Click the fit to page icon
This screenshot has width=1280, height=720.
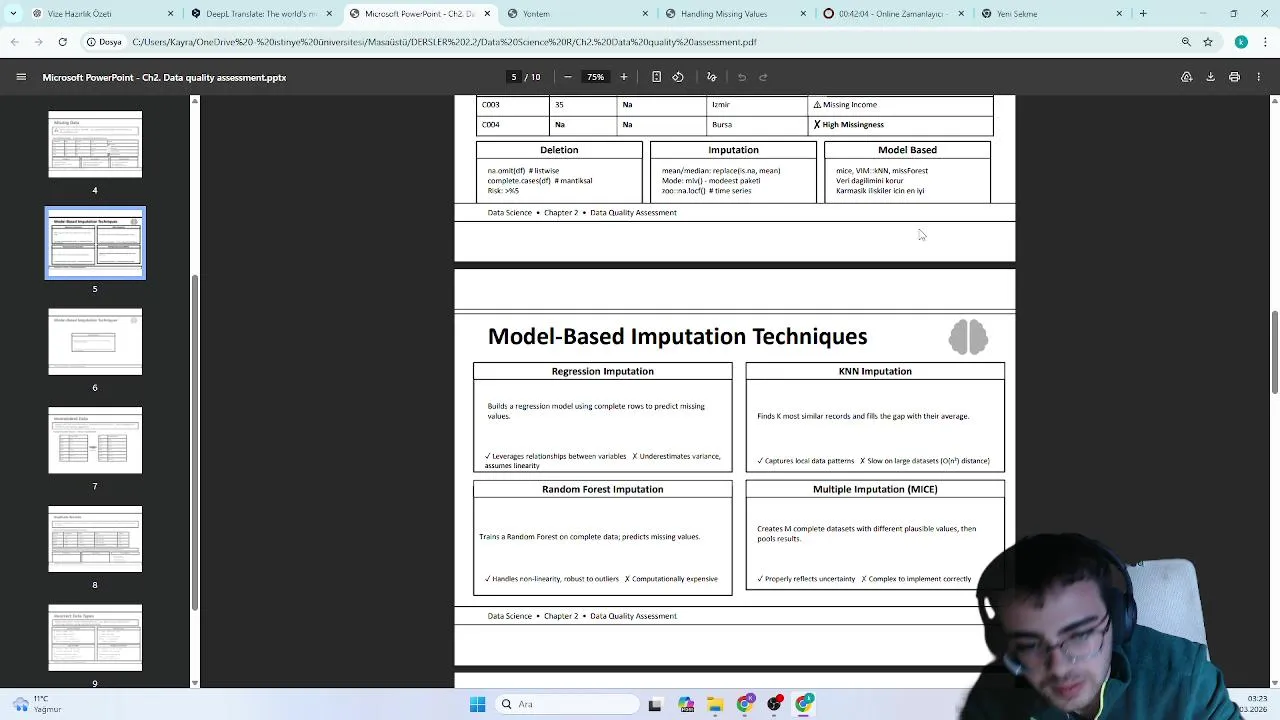click(656, 77)
